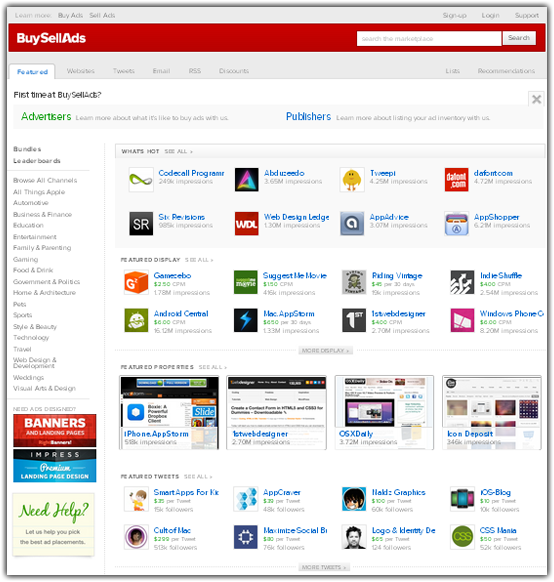Image resolution: width=554 pixels, height=582 pixels.
Task: Open the Abduzeedo colorful triangle icon
Action: pos(246,180)
